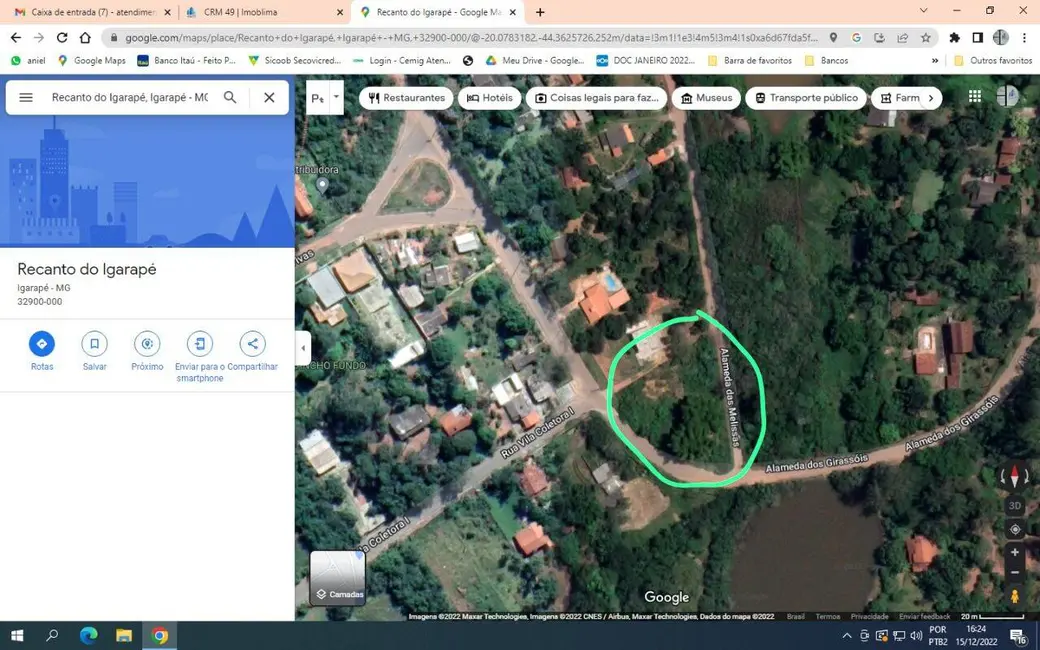1040x650 pixels.
Task: Click the search magnifier icon
Action: [230, 97]
